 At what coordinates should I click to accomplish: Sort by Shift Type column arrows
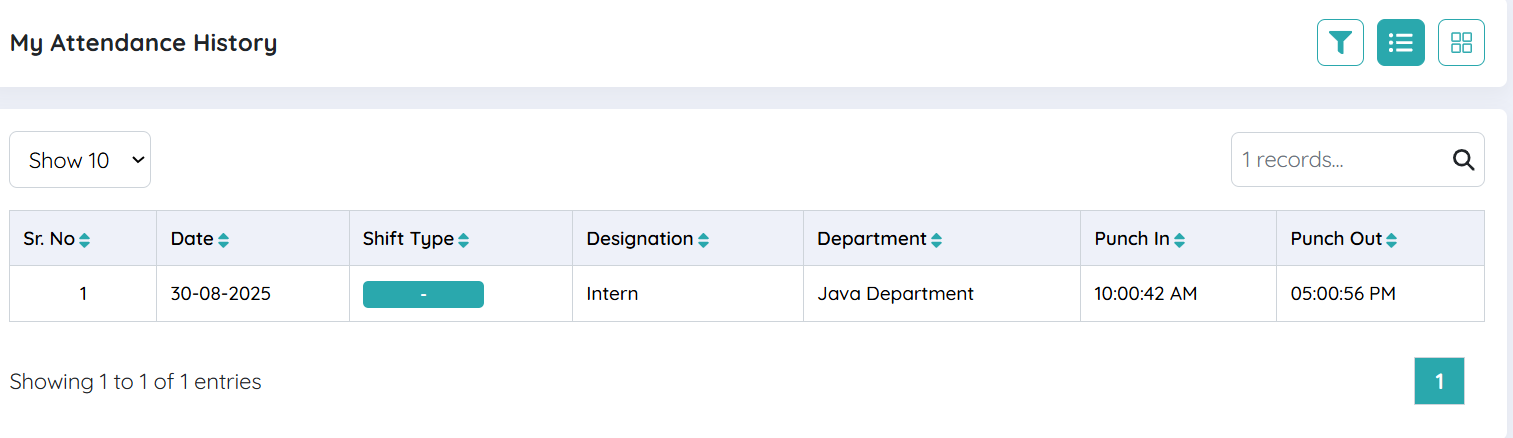click(x=463, y=240)
